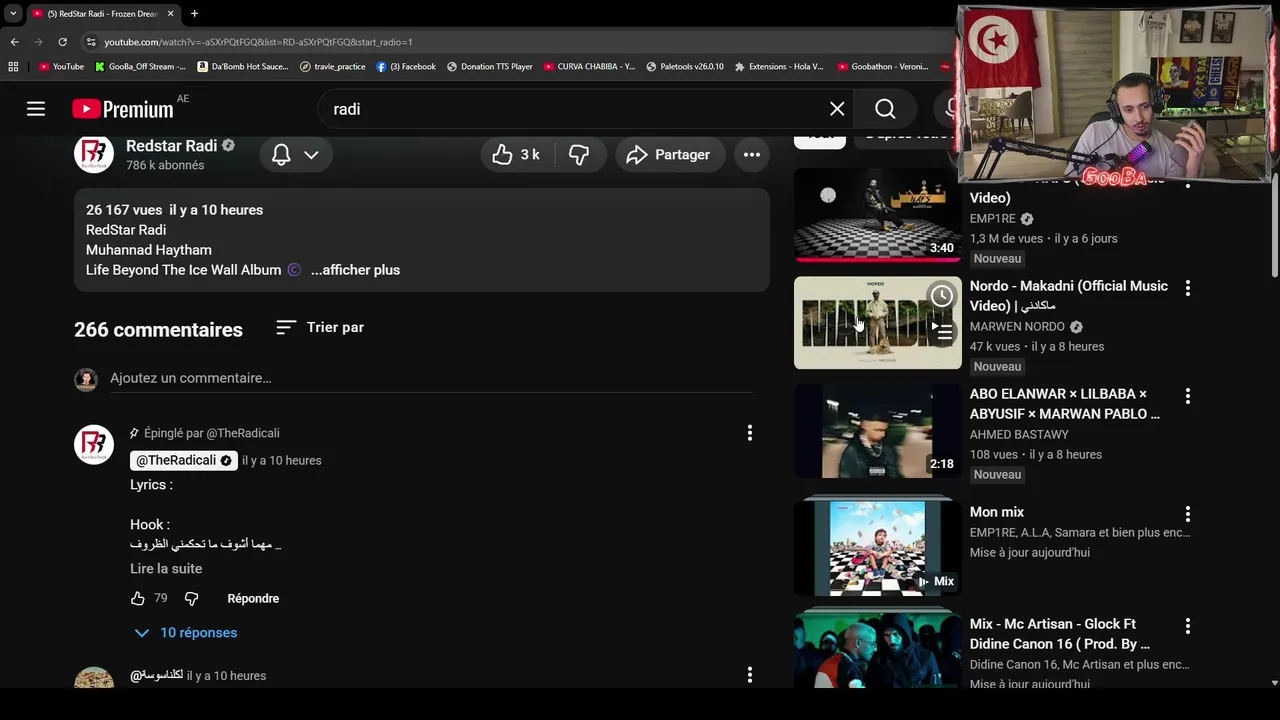The image size is (1280, 720).
Task: Open MARWEN NORDO channel name
Action: [1017, 327]
